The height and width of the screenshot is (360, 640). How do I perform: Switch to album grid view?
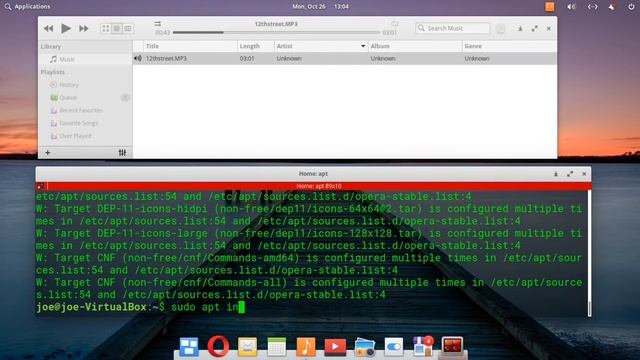[x=106, y=28]
